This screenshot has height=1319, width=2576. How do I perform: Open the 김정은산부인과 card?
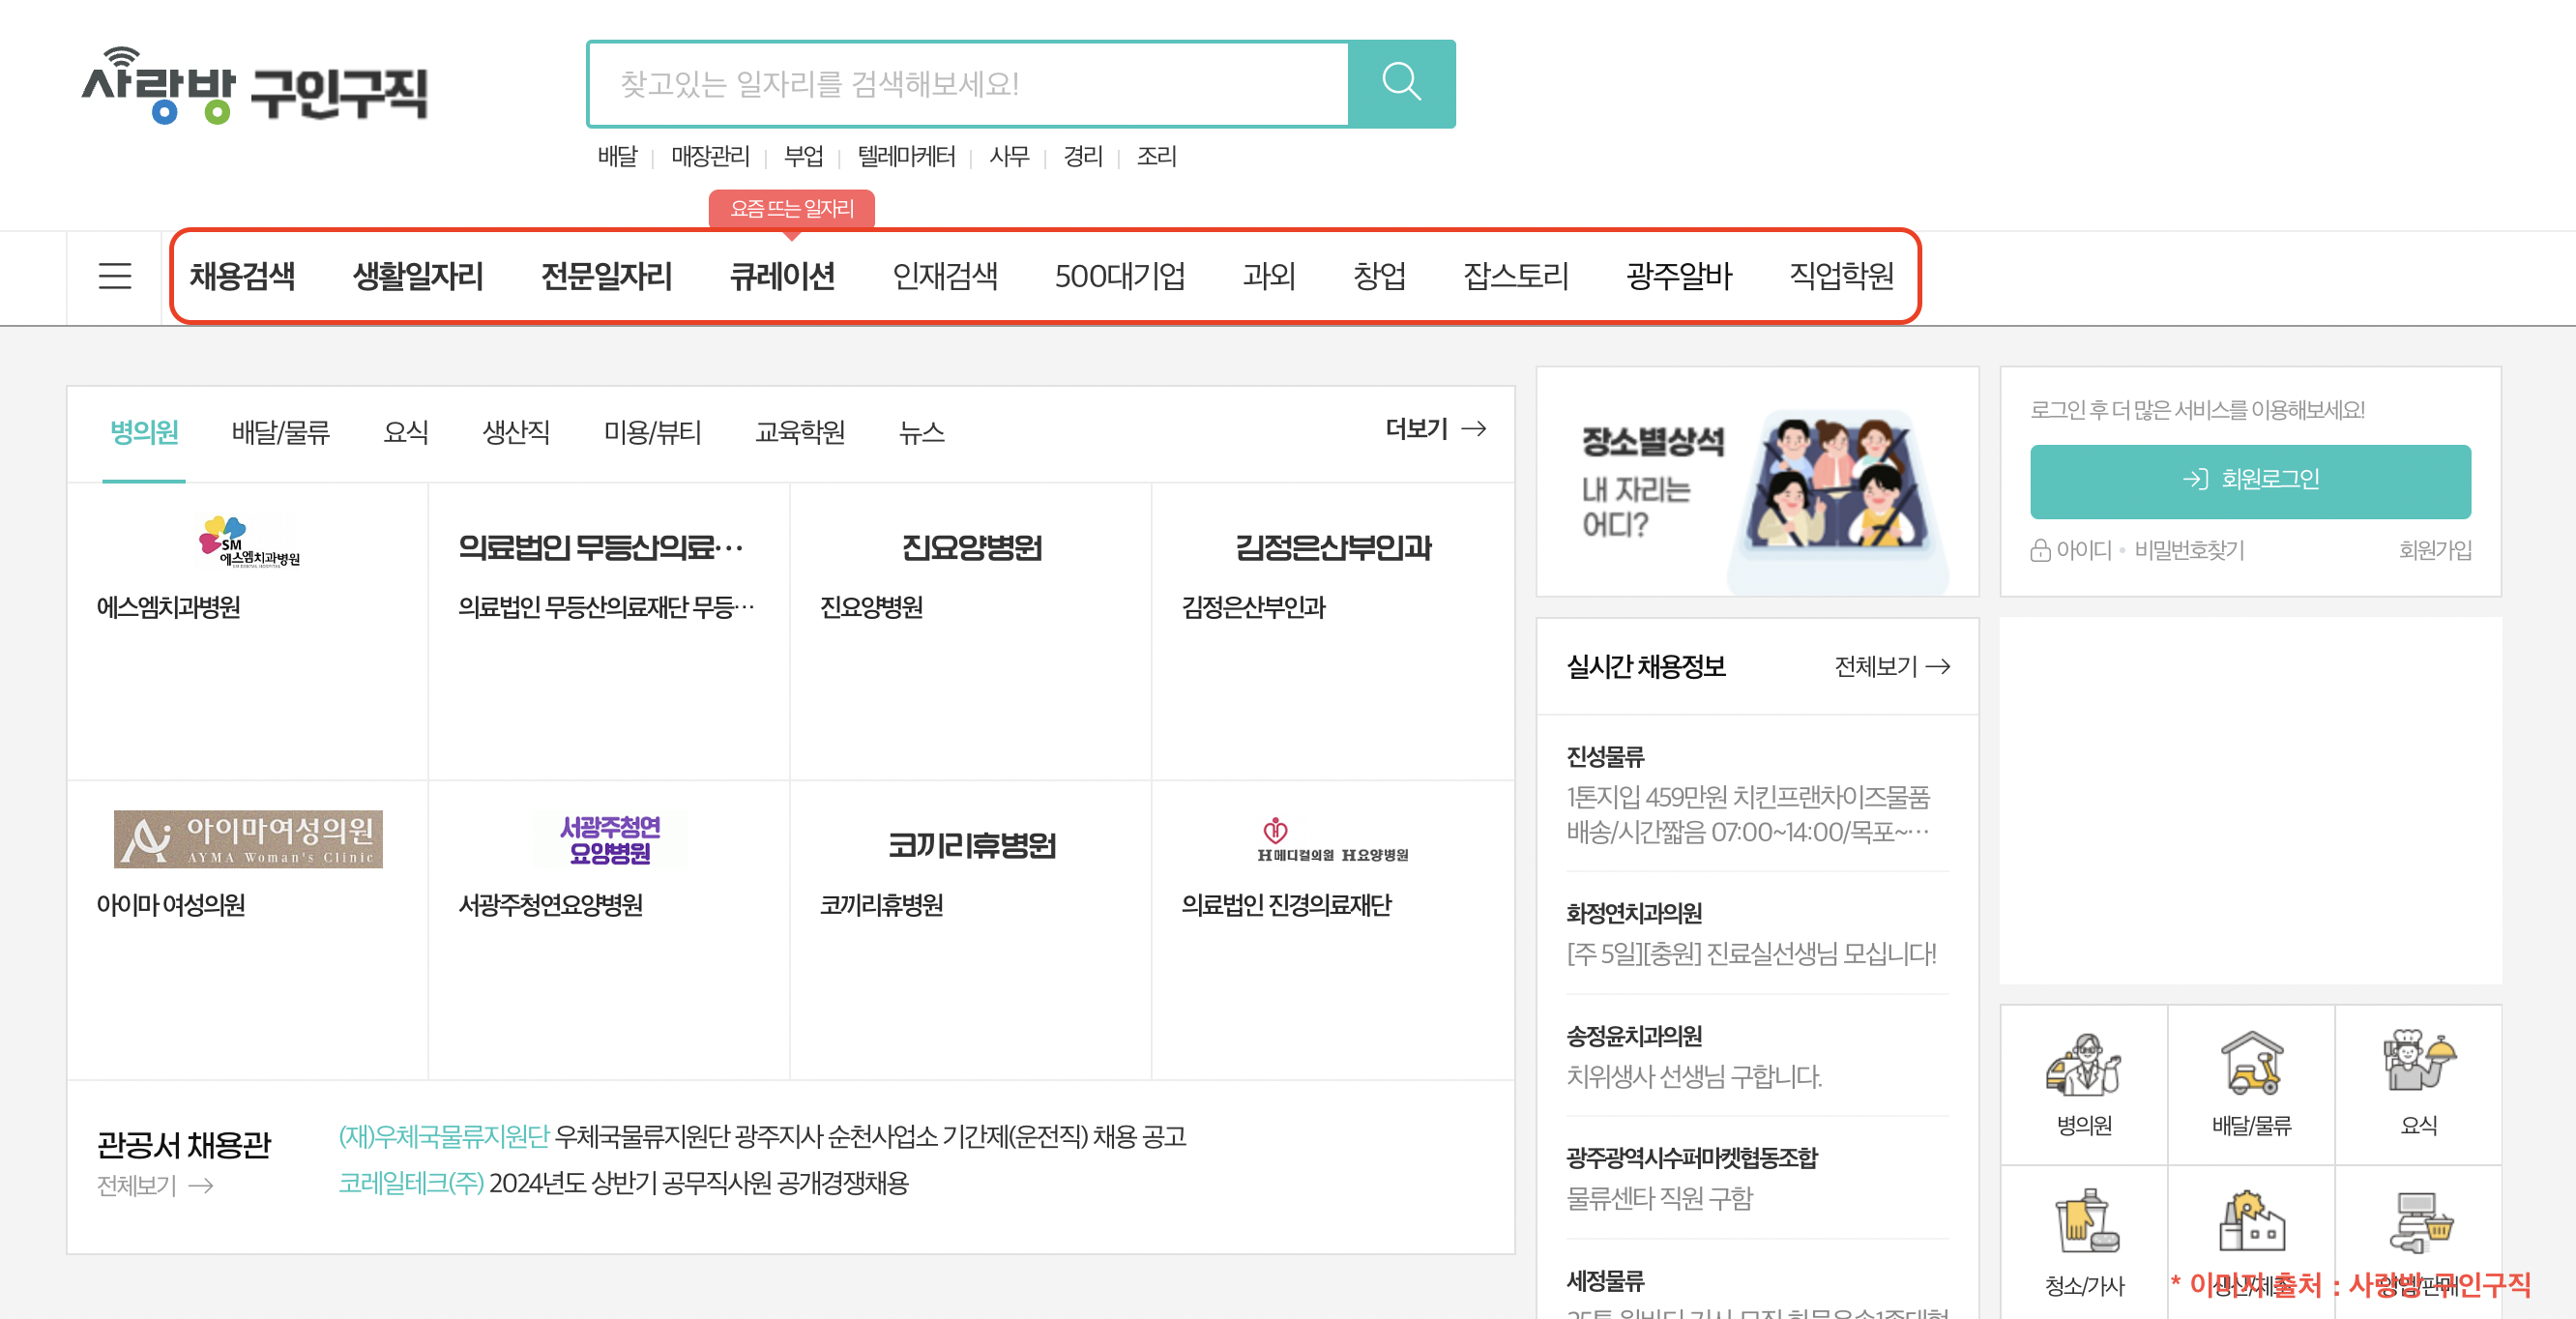click(x=1332, y=631)
